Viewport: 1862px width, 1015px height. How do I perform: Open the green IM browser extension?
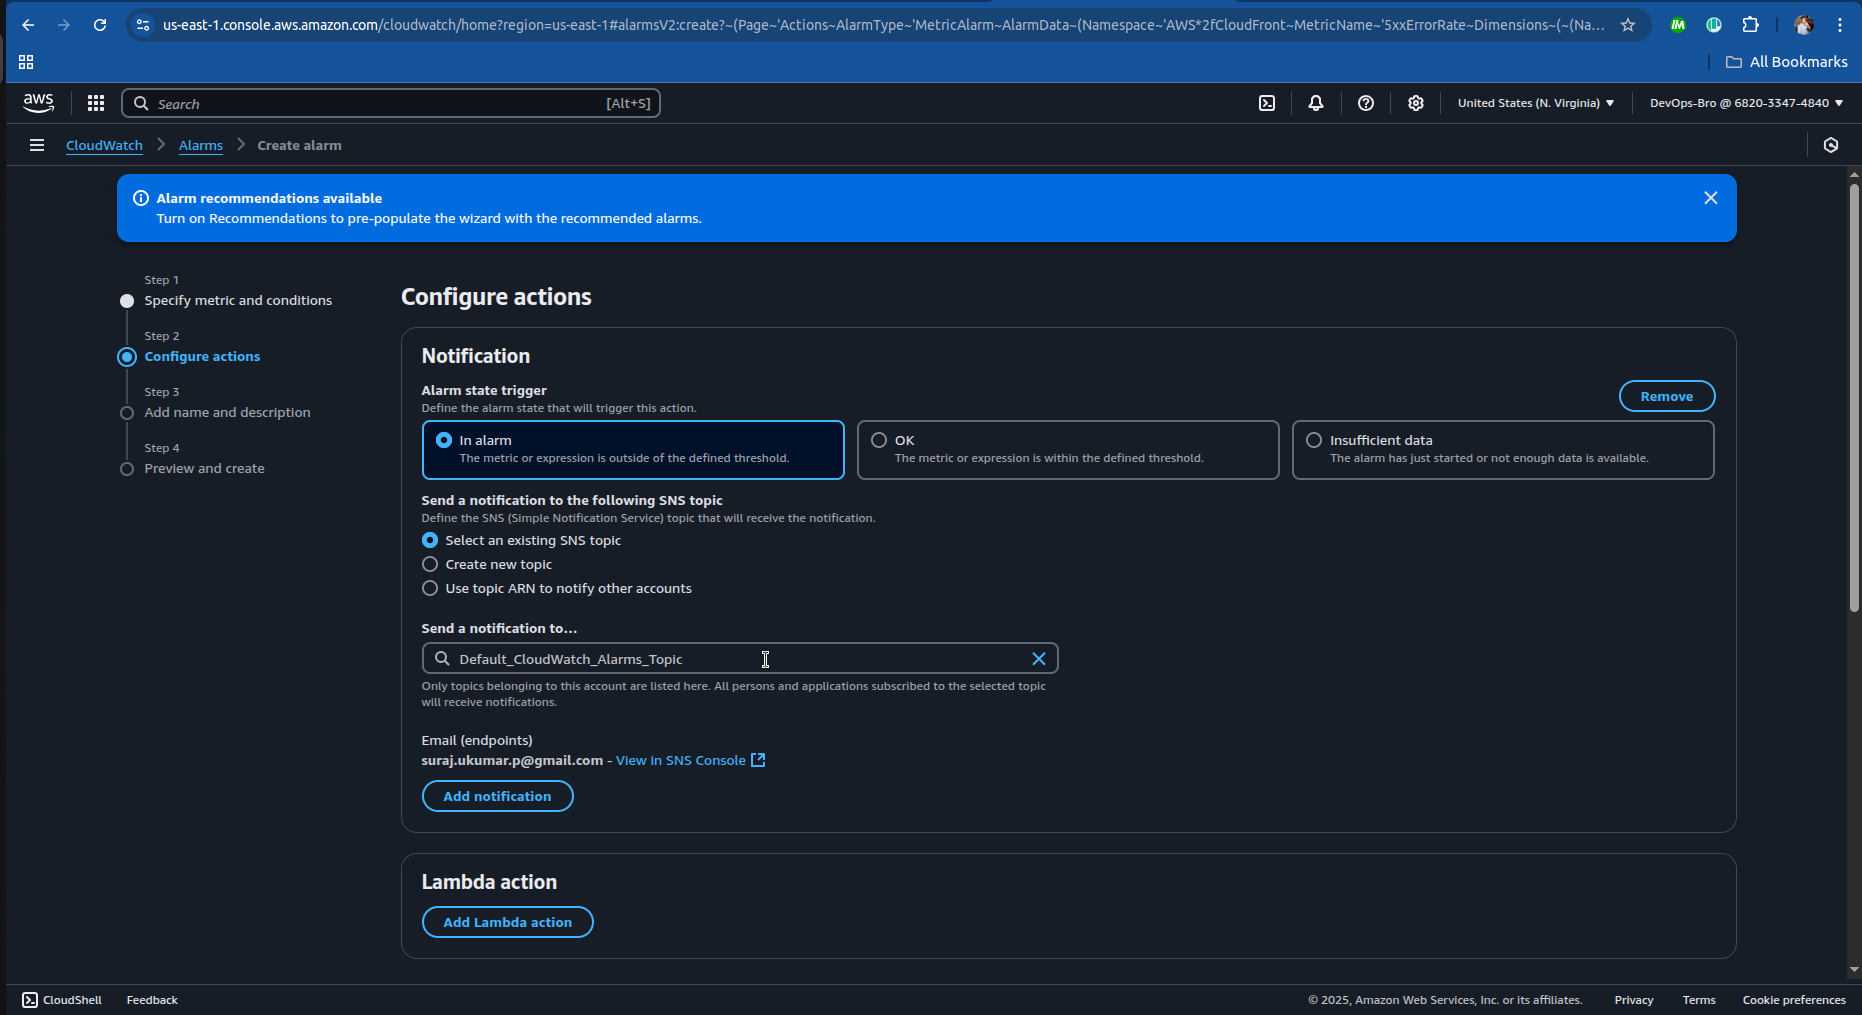pos(1678,25)
